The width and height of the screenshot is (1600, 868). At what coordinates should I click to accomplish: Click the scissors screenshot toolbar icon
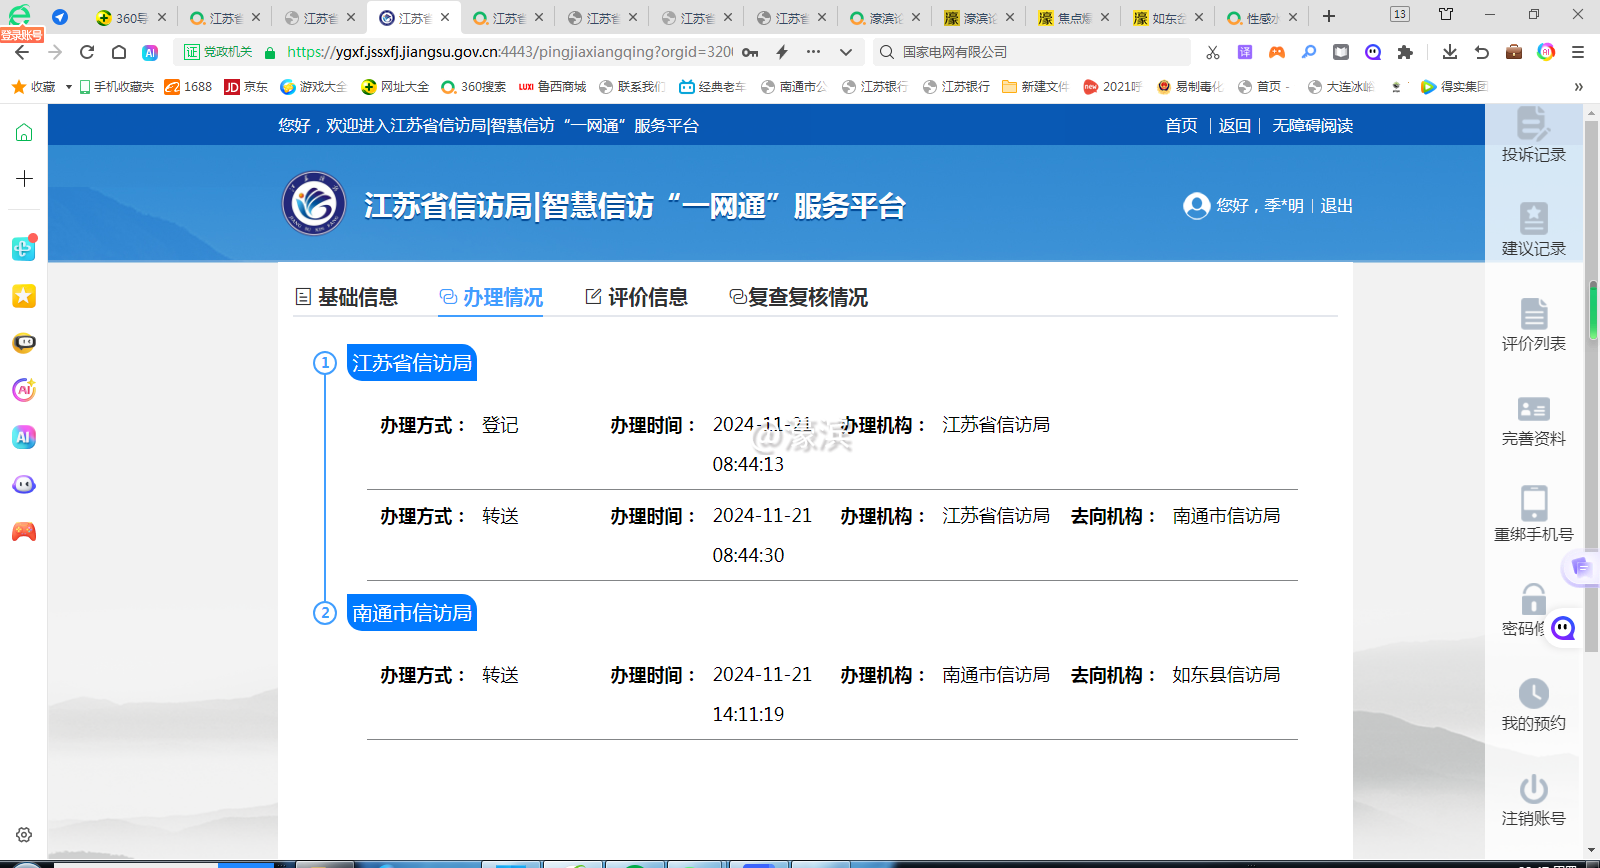point(1213,52)
